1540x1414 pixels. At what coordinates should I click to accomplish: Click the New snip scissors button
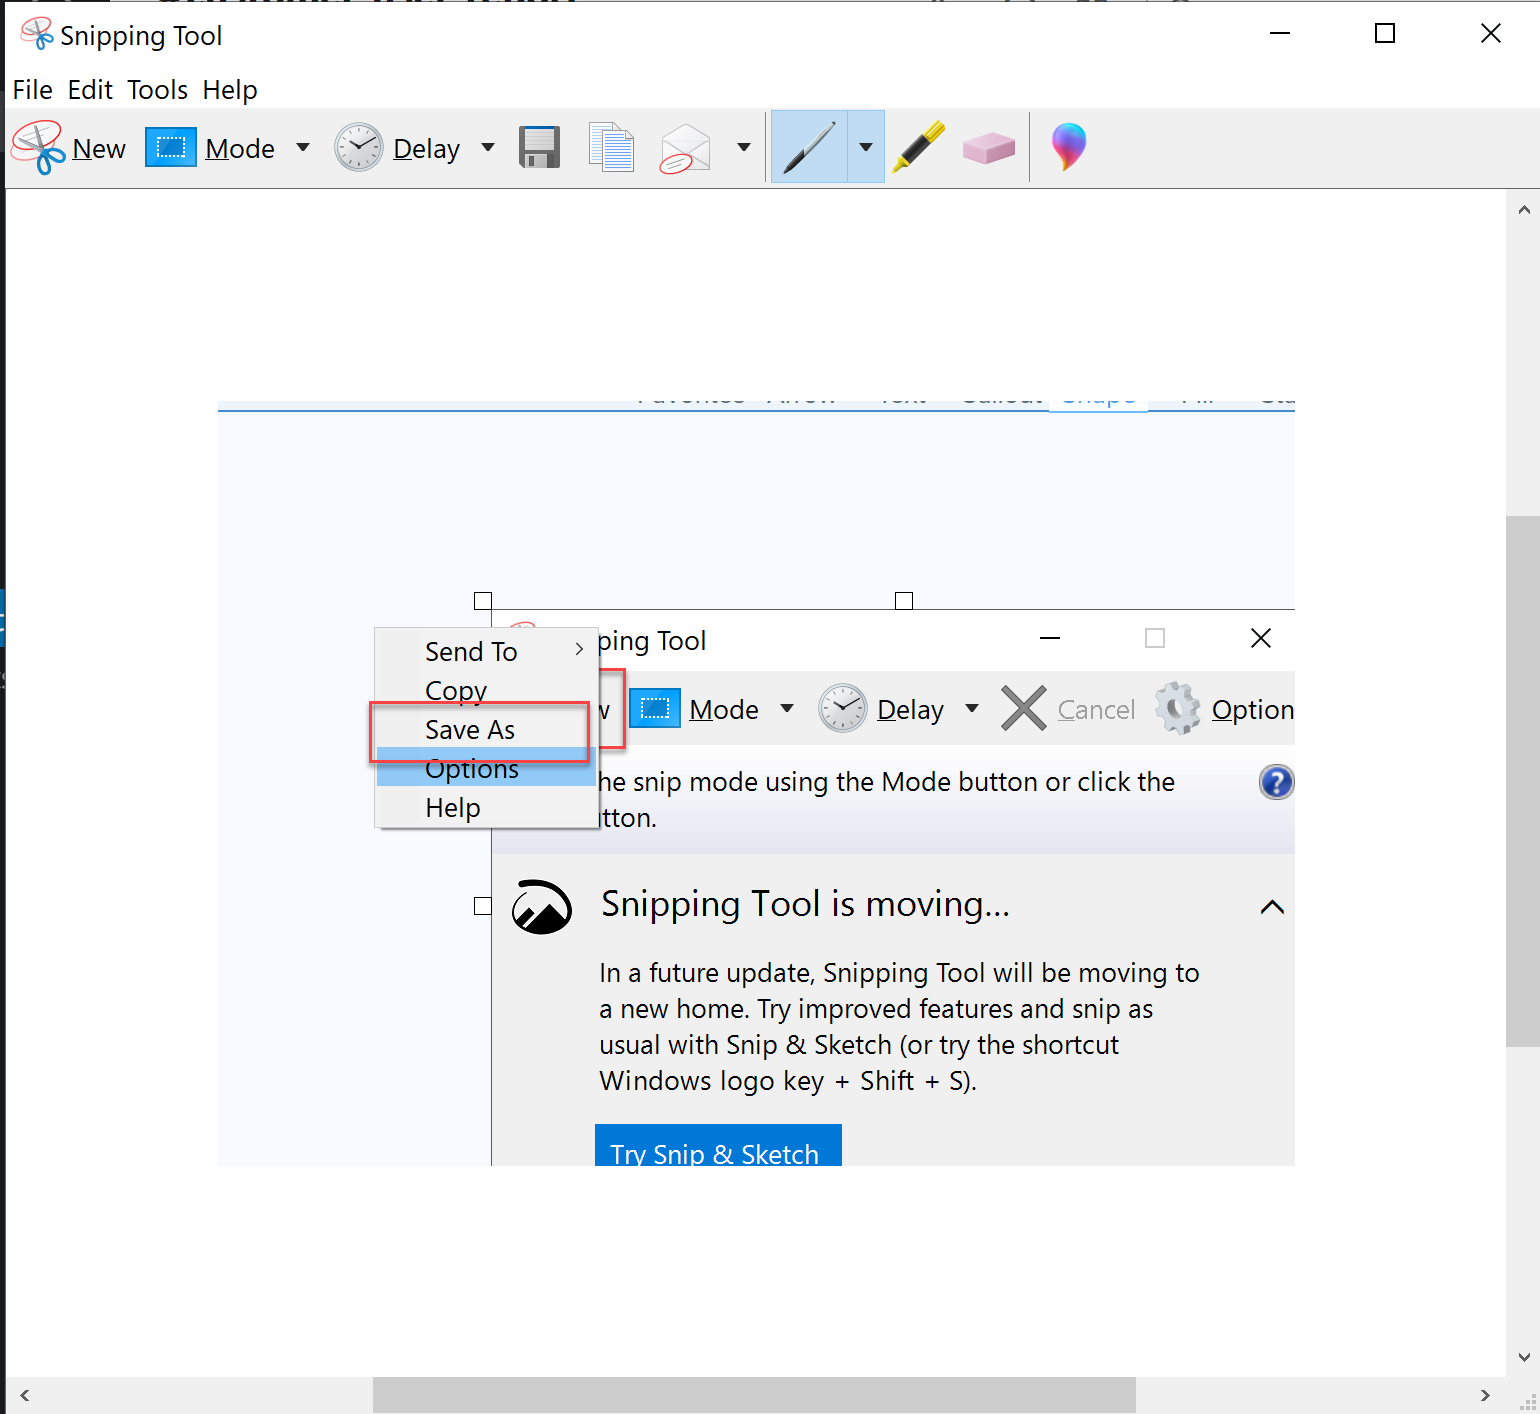coord(69,148)
